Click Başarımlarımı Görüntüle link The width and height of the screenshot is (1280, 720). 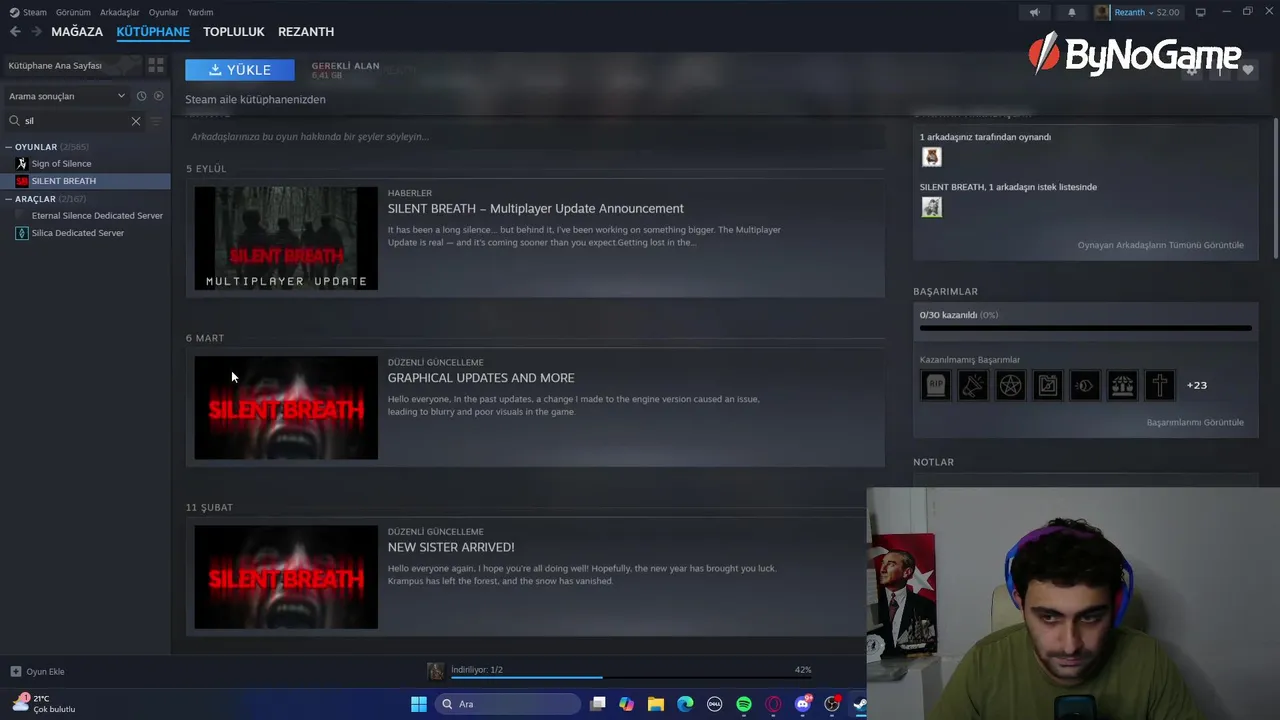[1195, 422]
